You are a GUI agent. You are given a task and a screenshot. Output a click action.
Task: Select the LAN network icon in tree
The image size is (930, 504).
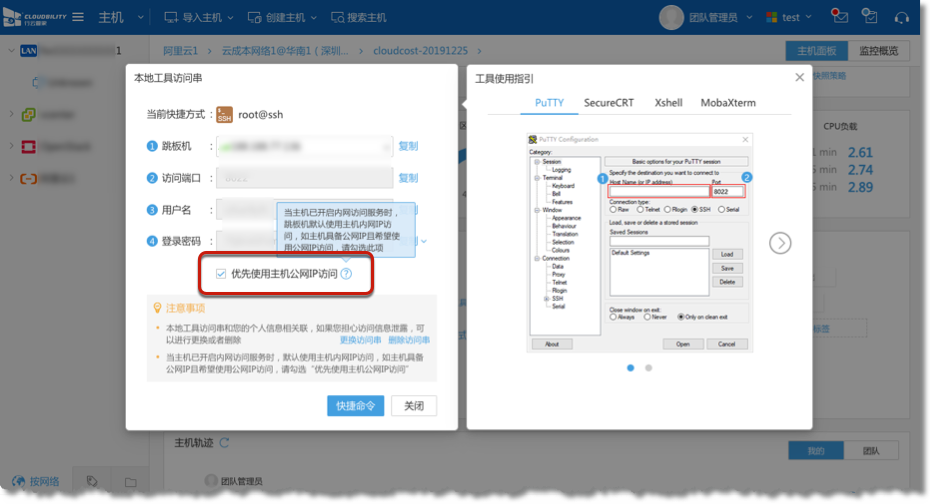tap(28, 50)
